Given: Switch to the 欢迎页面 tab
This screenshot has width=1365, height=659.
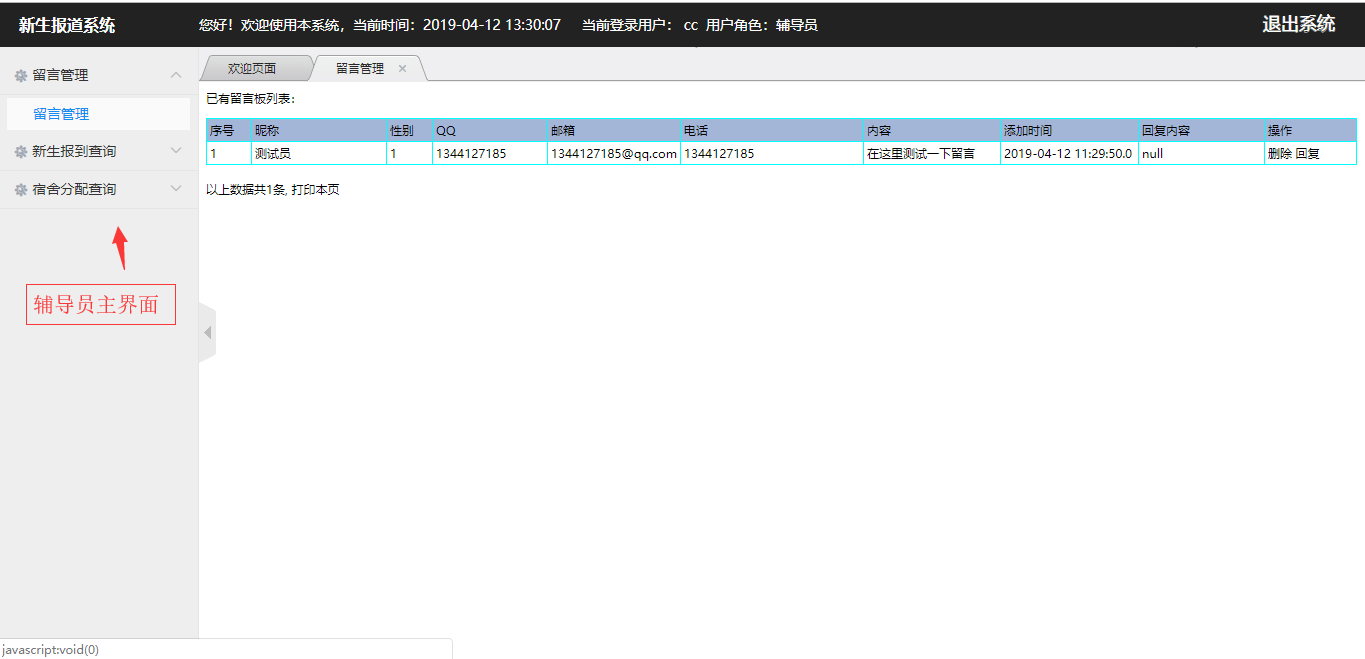Looking at the screenshot, I should [252, 69].
